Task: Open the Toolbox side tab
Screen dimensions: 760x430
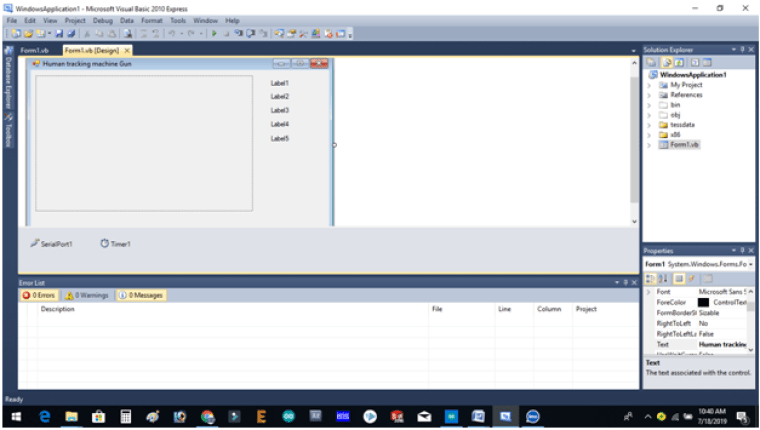Action: pos(8,130)
